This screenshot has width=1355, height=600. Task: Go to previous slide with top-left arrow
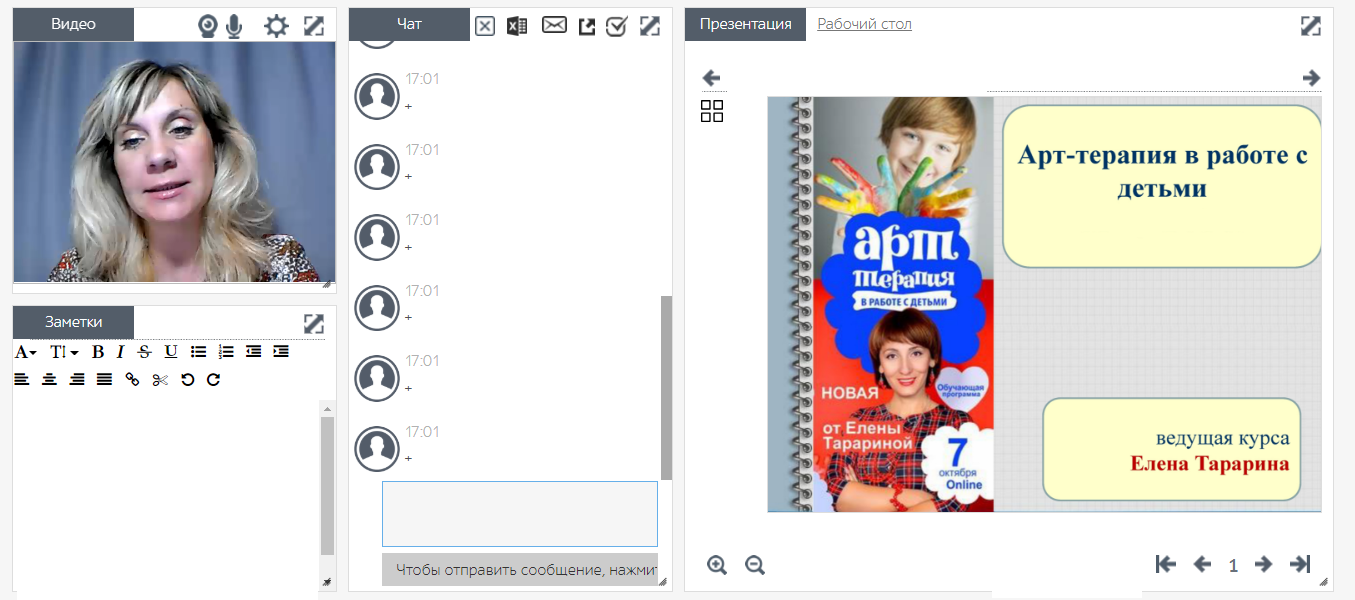coord(712,78)
